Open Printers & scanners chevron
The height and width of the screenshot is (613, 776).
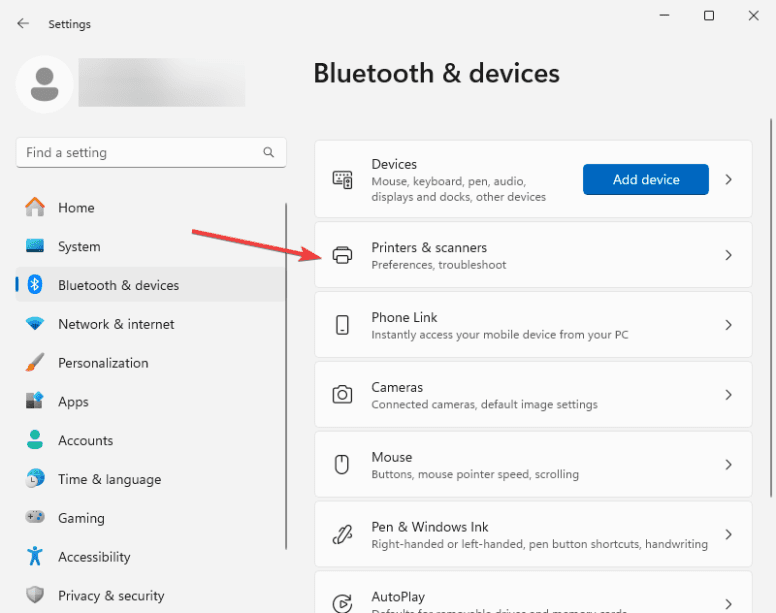(729, 255)
